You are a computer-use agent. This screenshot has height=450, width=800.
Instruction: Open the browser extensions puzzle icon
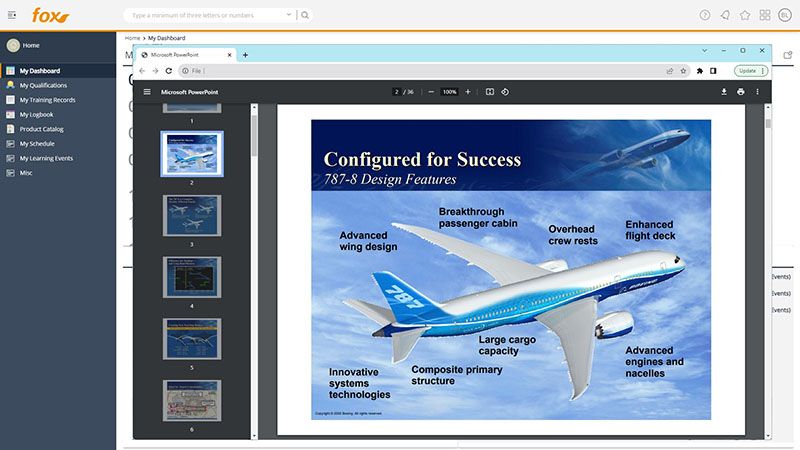pyautogui.click(x=700, y=71)
